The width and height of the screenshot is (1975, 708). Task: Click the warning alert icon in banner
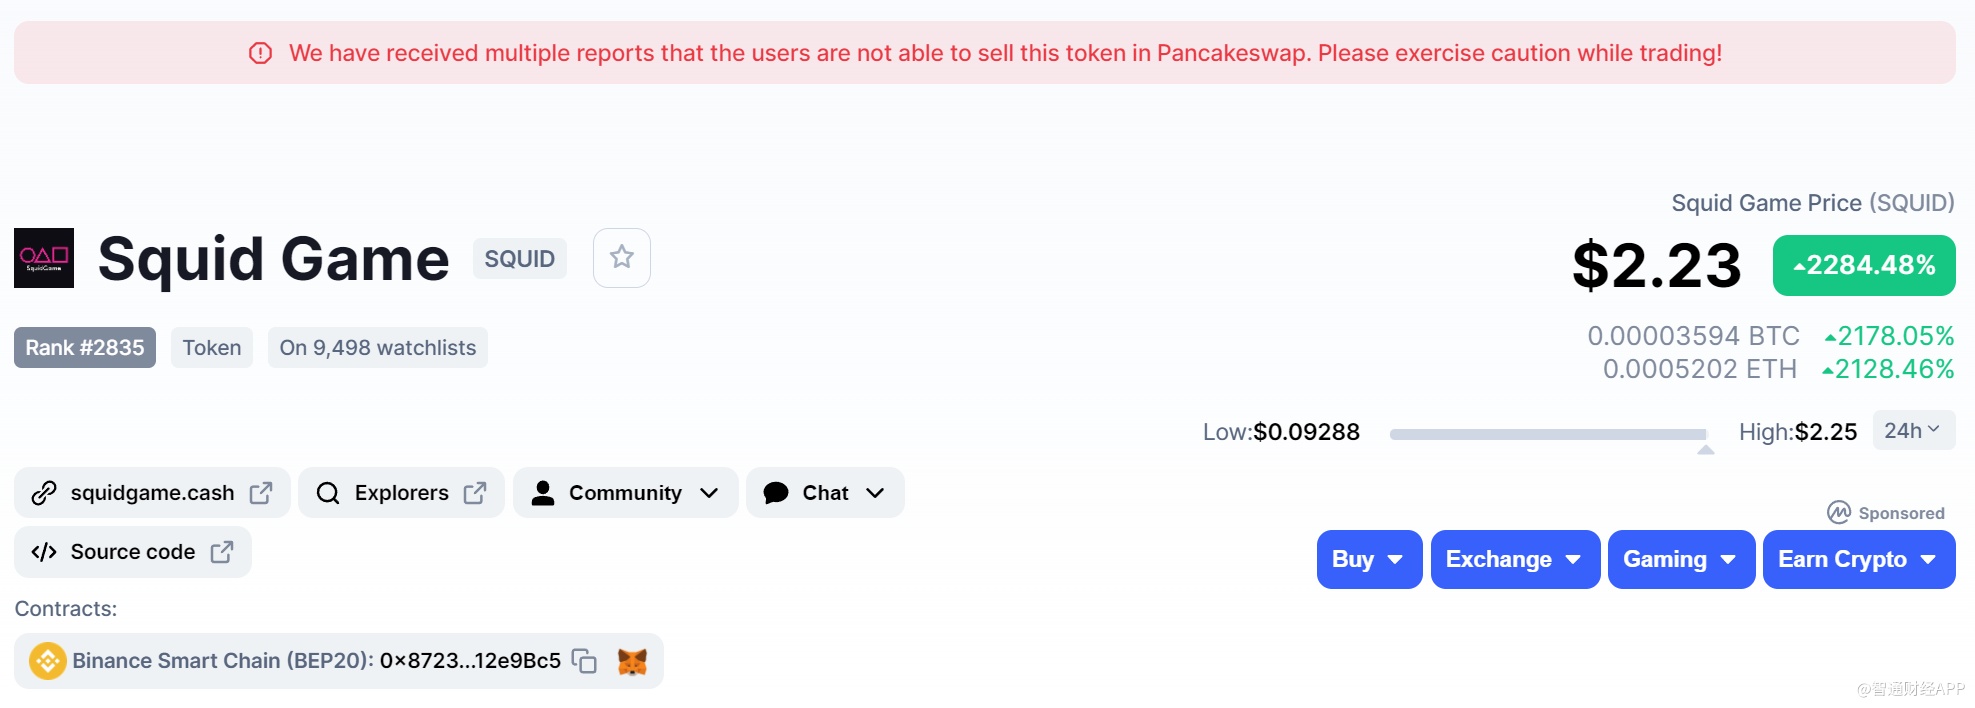260,53
